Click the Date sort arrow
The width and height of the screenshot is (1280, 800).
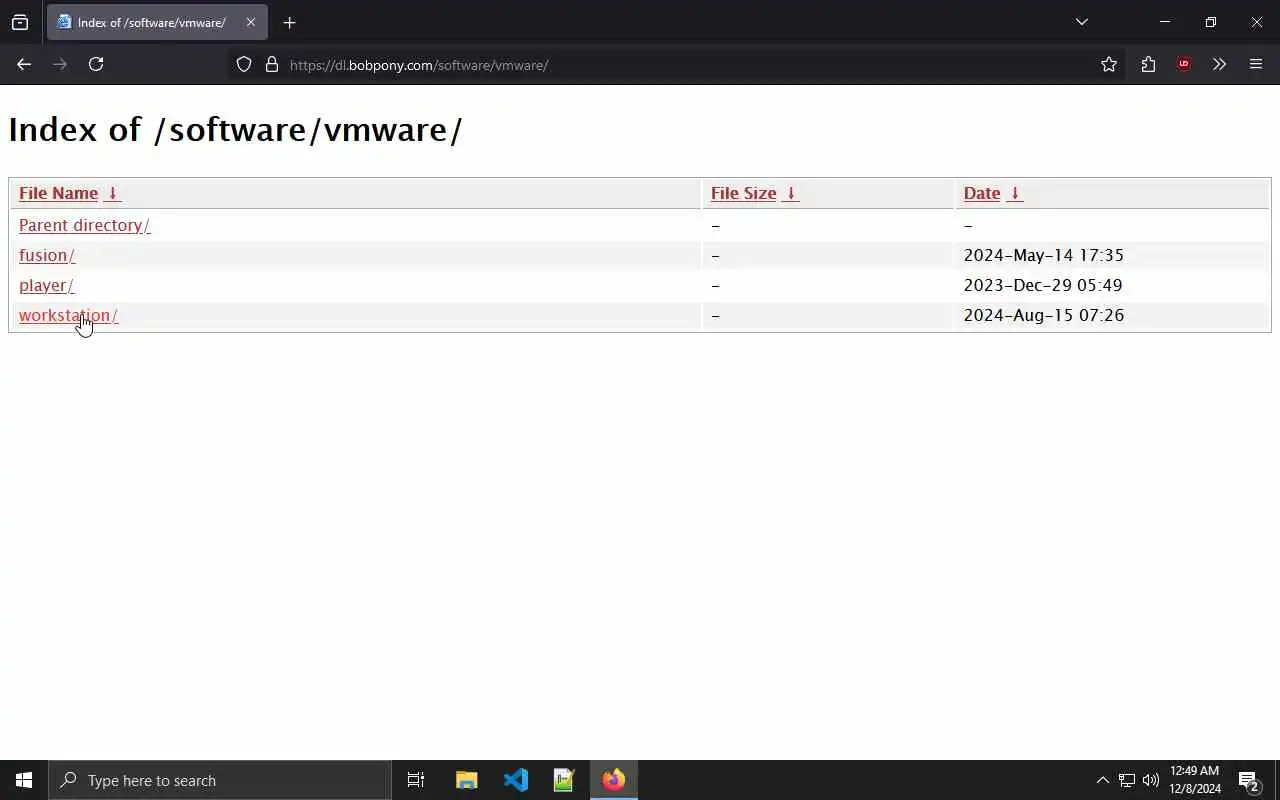pos(1014,193)
